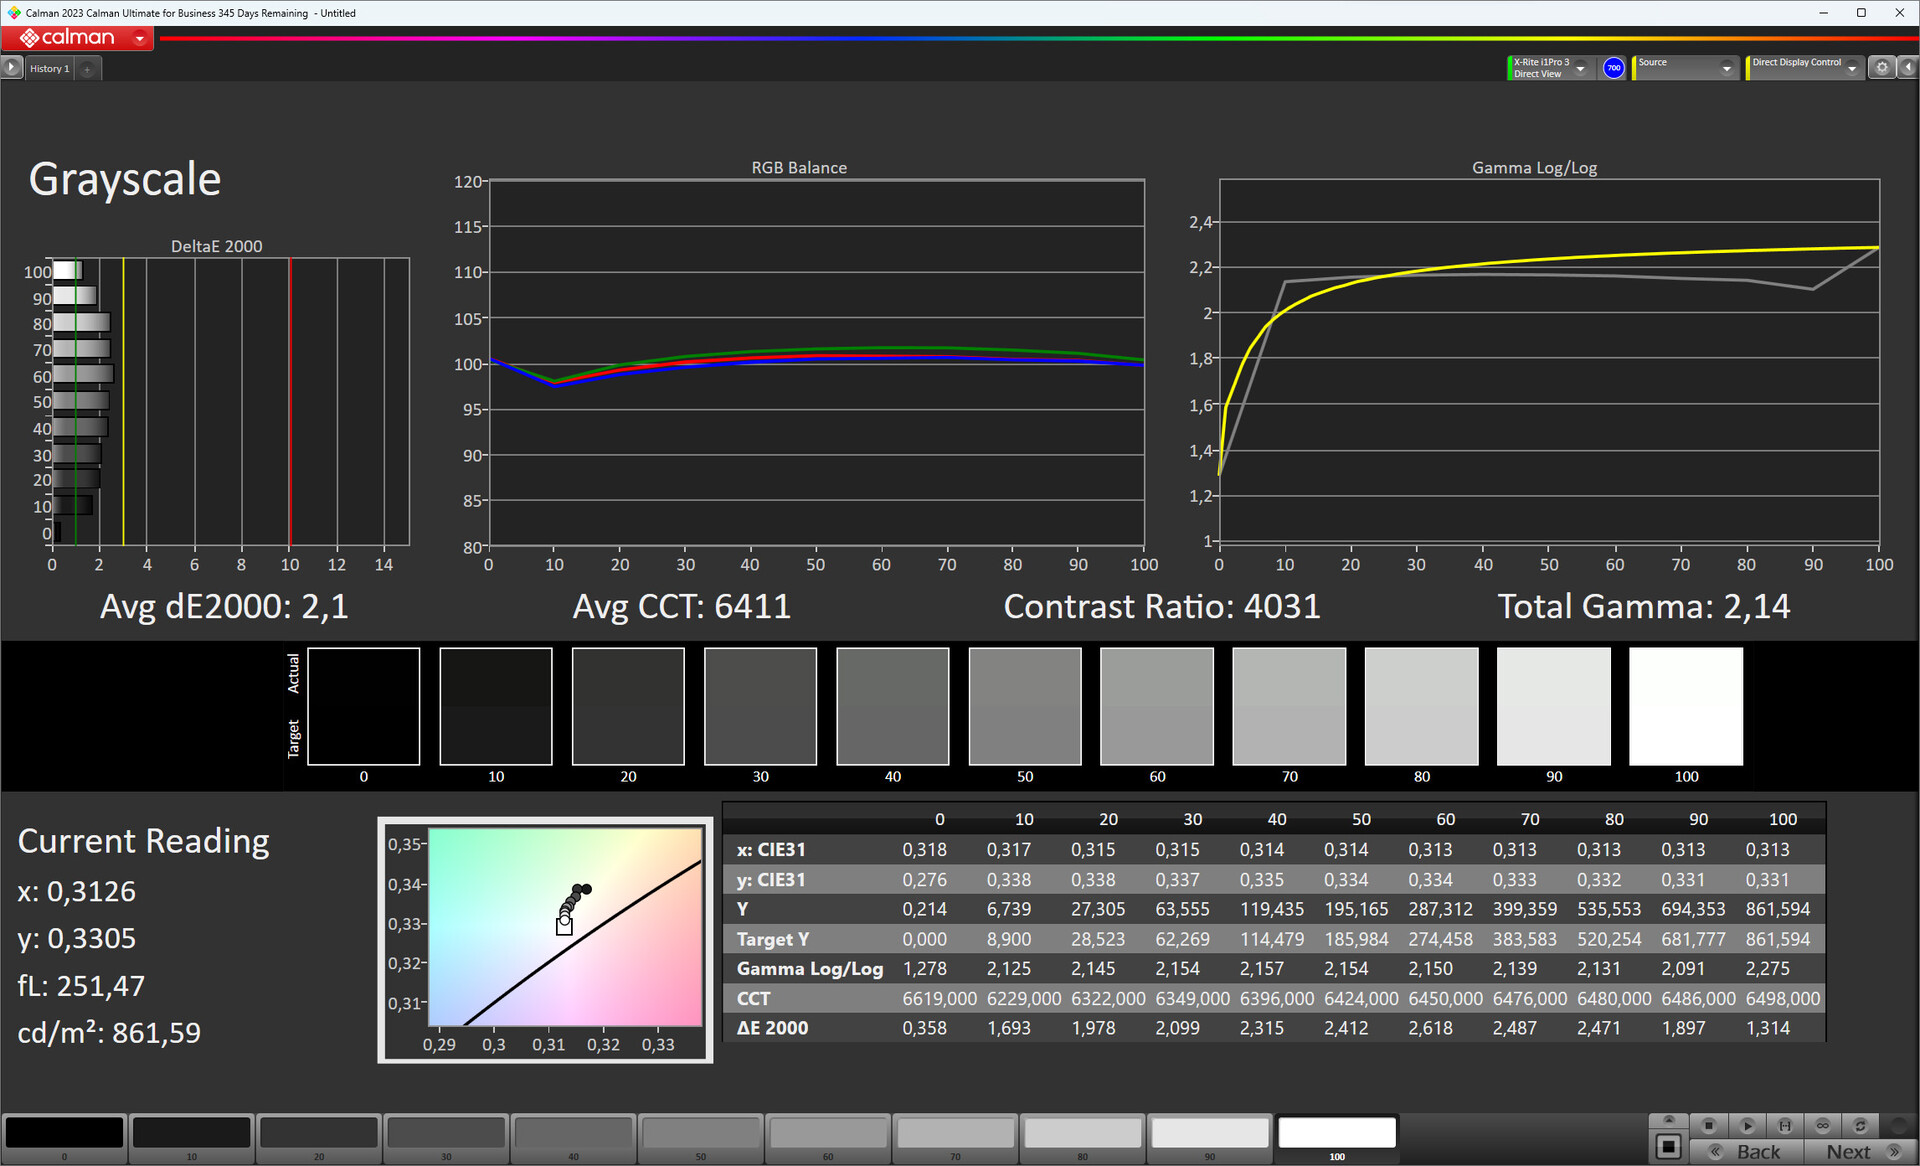Click the Next button

tap(1858, 1151)
